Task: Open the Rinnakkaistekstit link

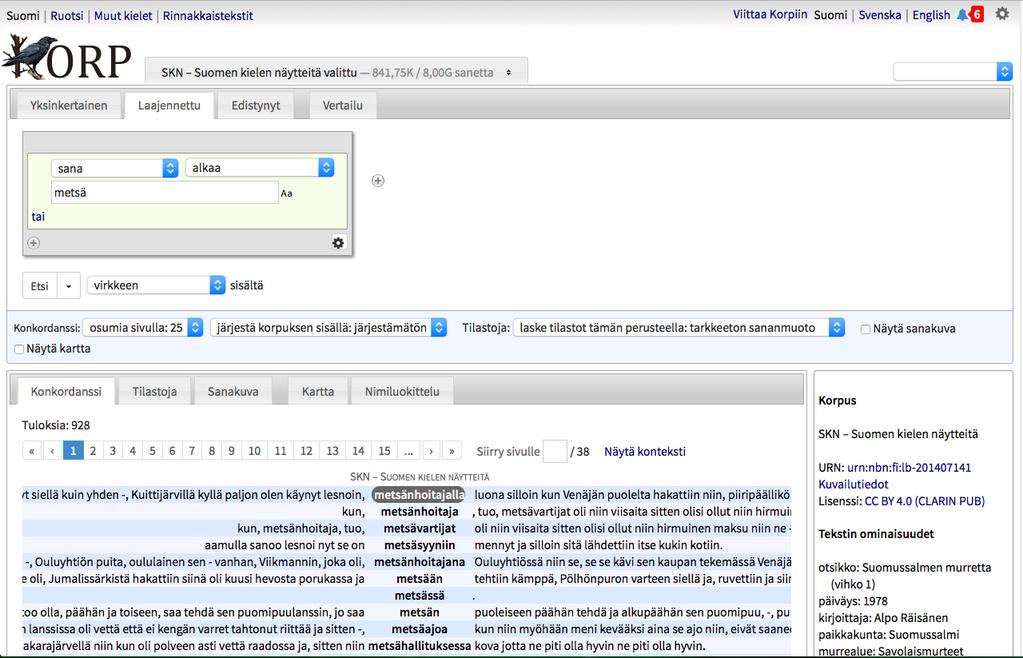Action: point(208,16)
